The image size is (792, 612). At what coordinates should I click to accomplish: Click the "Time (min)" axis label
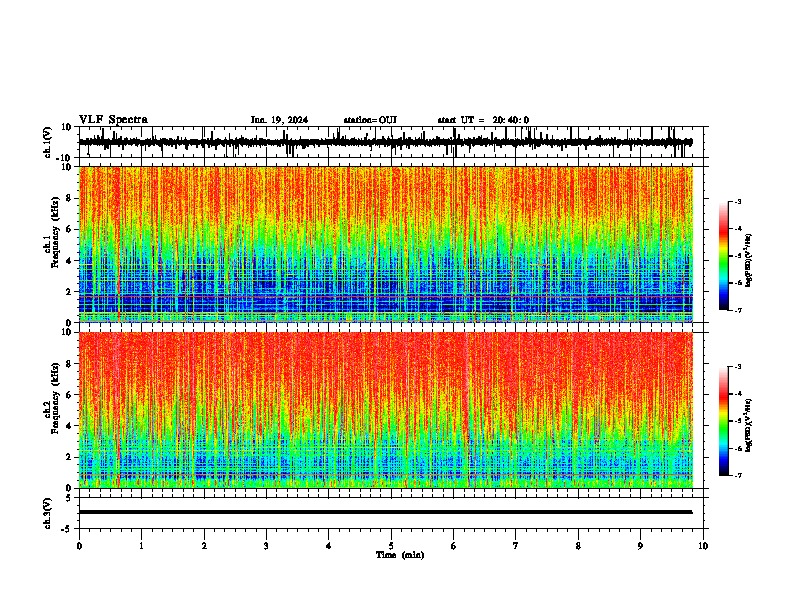pyautogui.click(x=400, y=555)
